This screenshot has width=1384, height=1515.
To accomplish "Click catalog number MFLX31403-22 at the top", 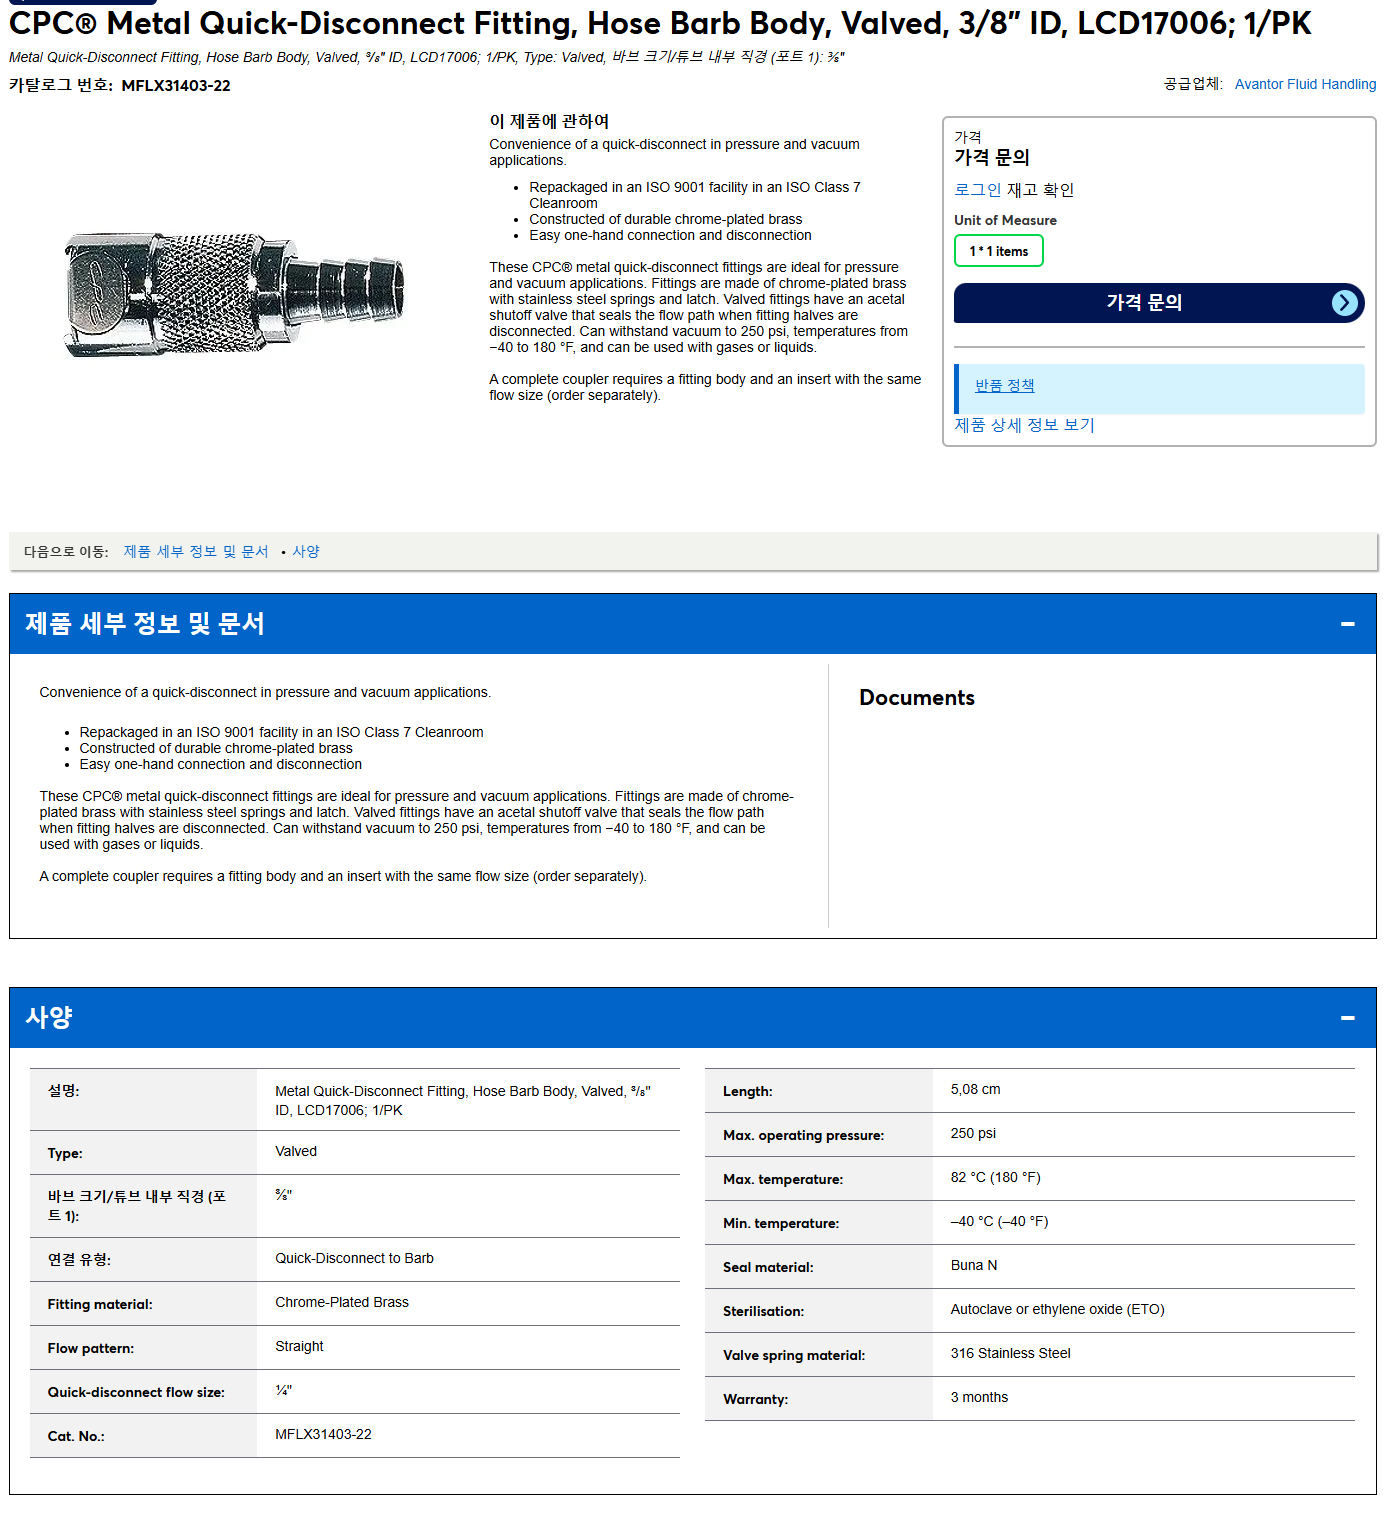I will pyautogui.click(x=176, y=86).
